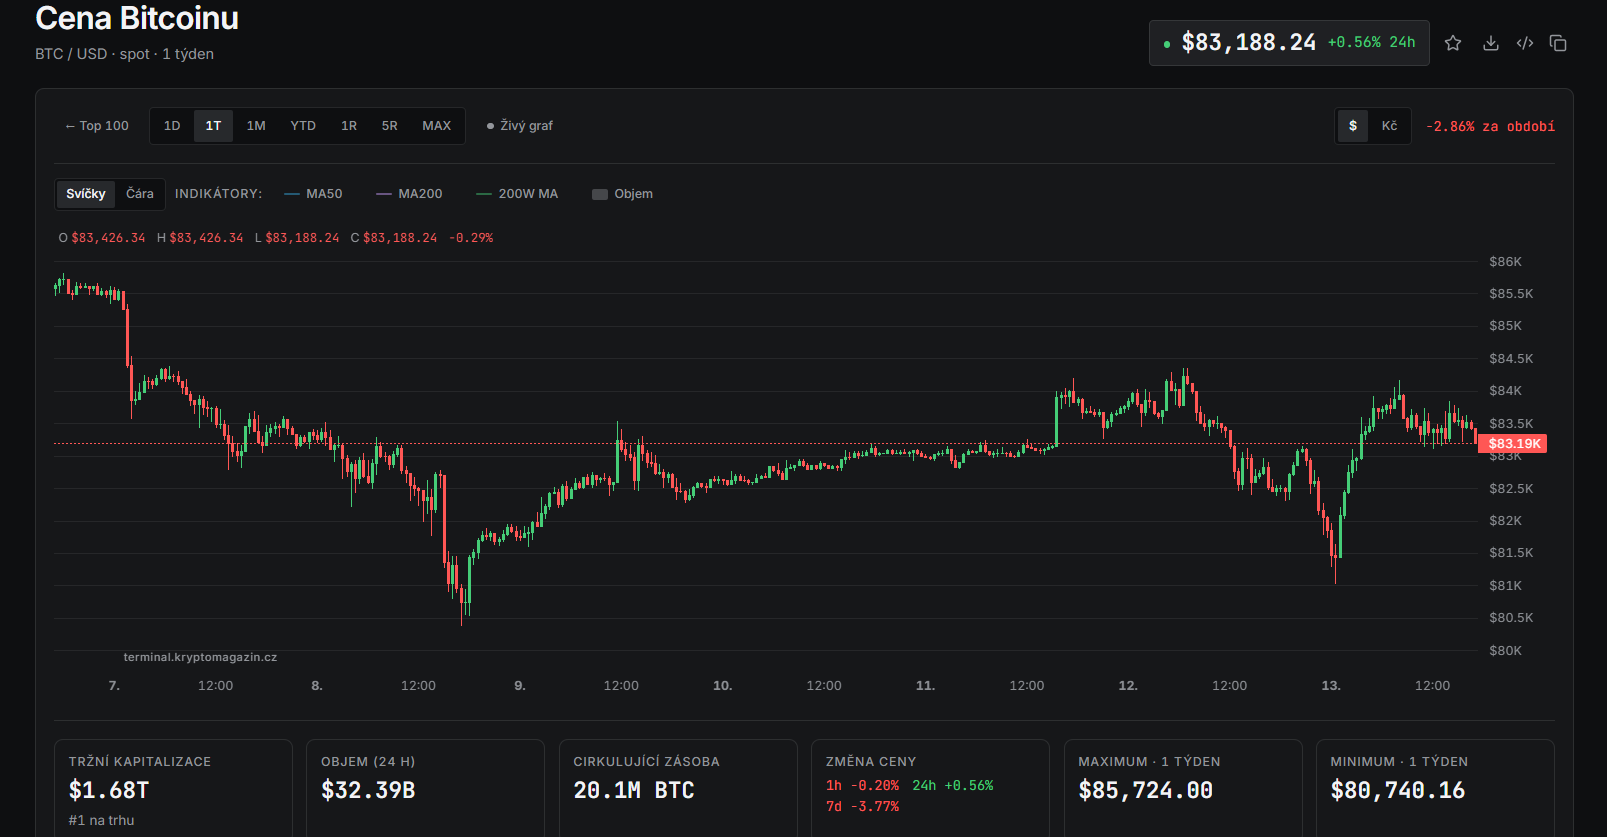
Task: Copy using the duplicate squares icon
Action: pos(1558,43)
